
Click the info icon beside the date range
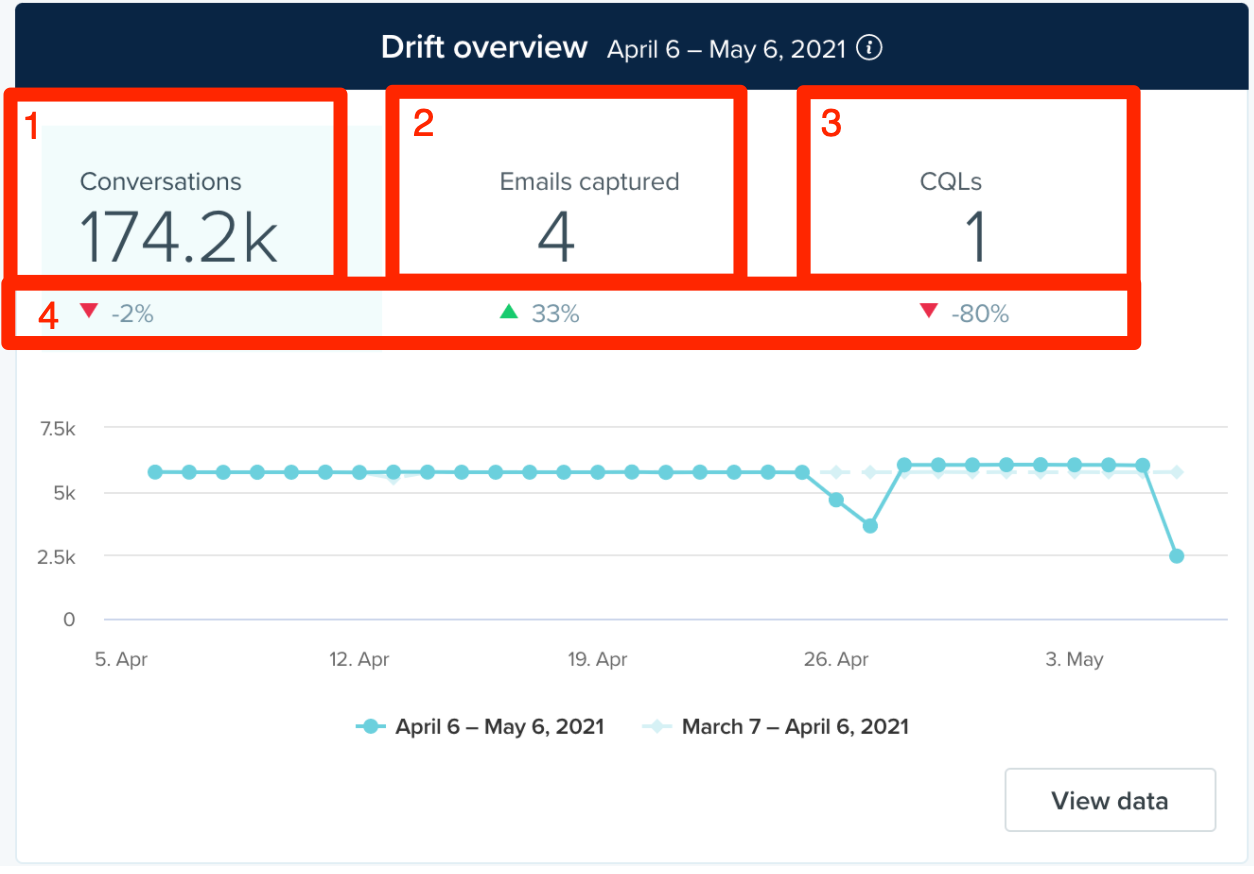pos(870,48)
